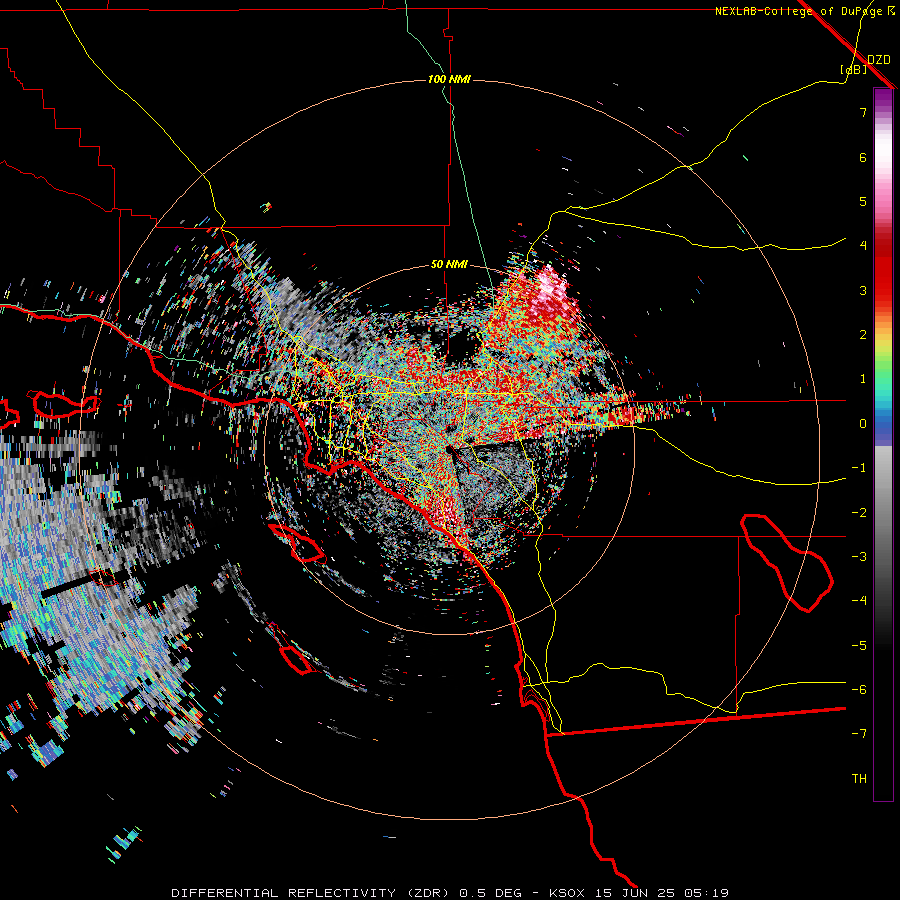900x900 pixels.
Task: Select the -4 value on the scale
Action: pyautogui.click(x=859, y=601)
